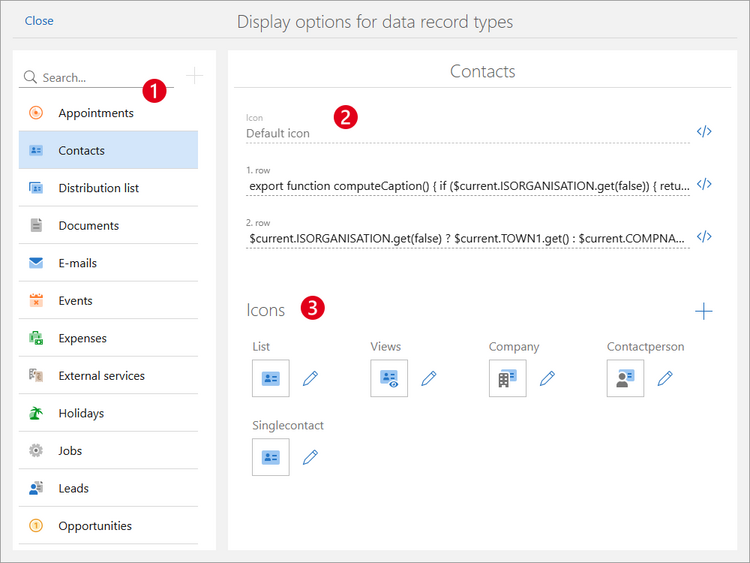Click the 1. row computeCaption text field
Image resolution: width=750 pixels, height=563 pixels.
point(466,185)
